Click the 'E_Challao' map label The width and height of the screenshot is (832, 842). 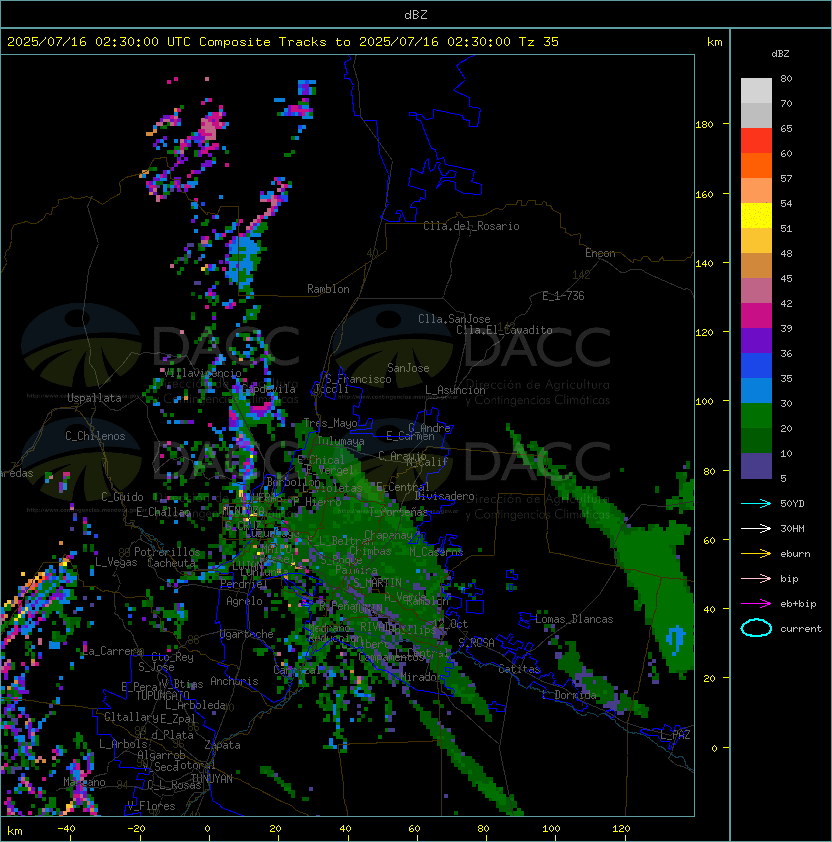(x=163, y=512)
